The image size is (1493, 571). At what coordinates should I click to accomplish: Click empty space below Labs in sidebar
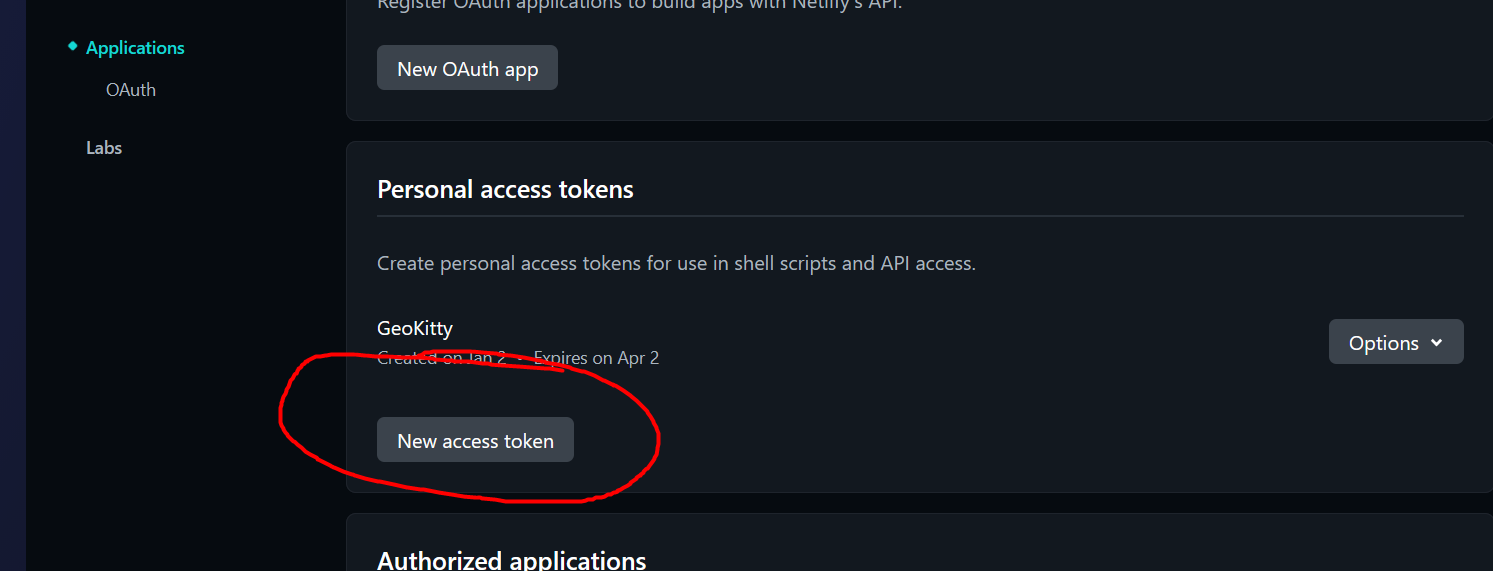coord(180,350)
